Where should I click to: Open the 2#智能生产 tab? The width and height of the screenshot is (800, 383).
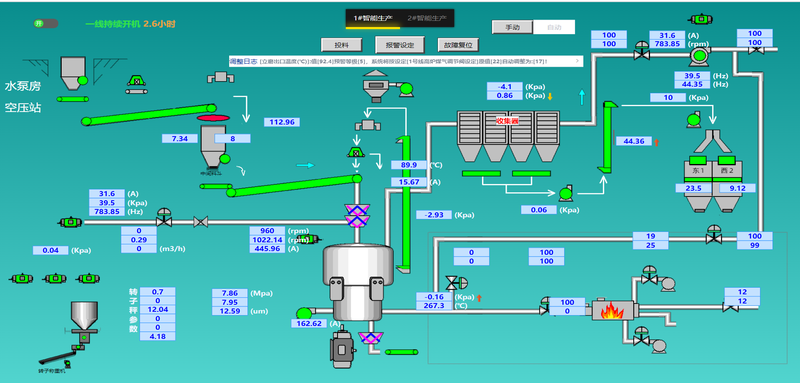tap(427, 18)
